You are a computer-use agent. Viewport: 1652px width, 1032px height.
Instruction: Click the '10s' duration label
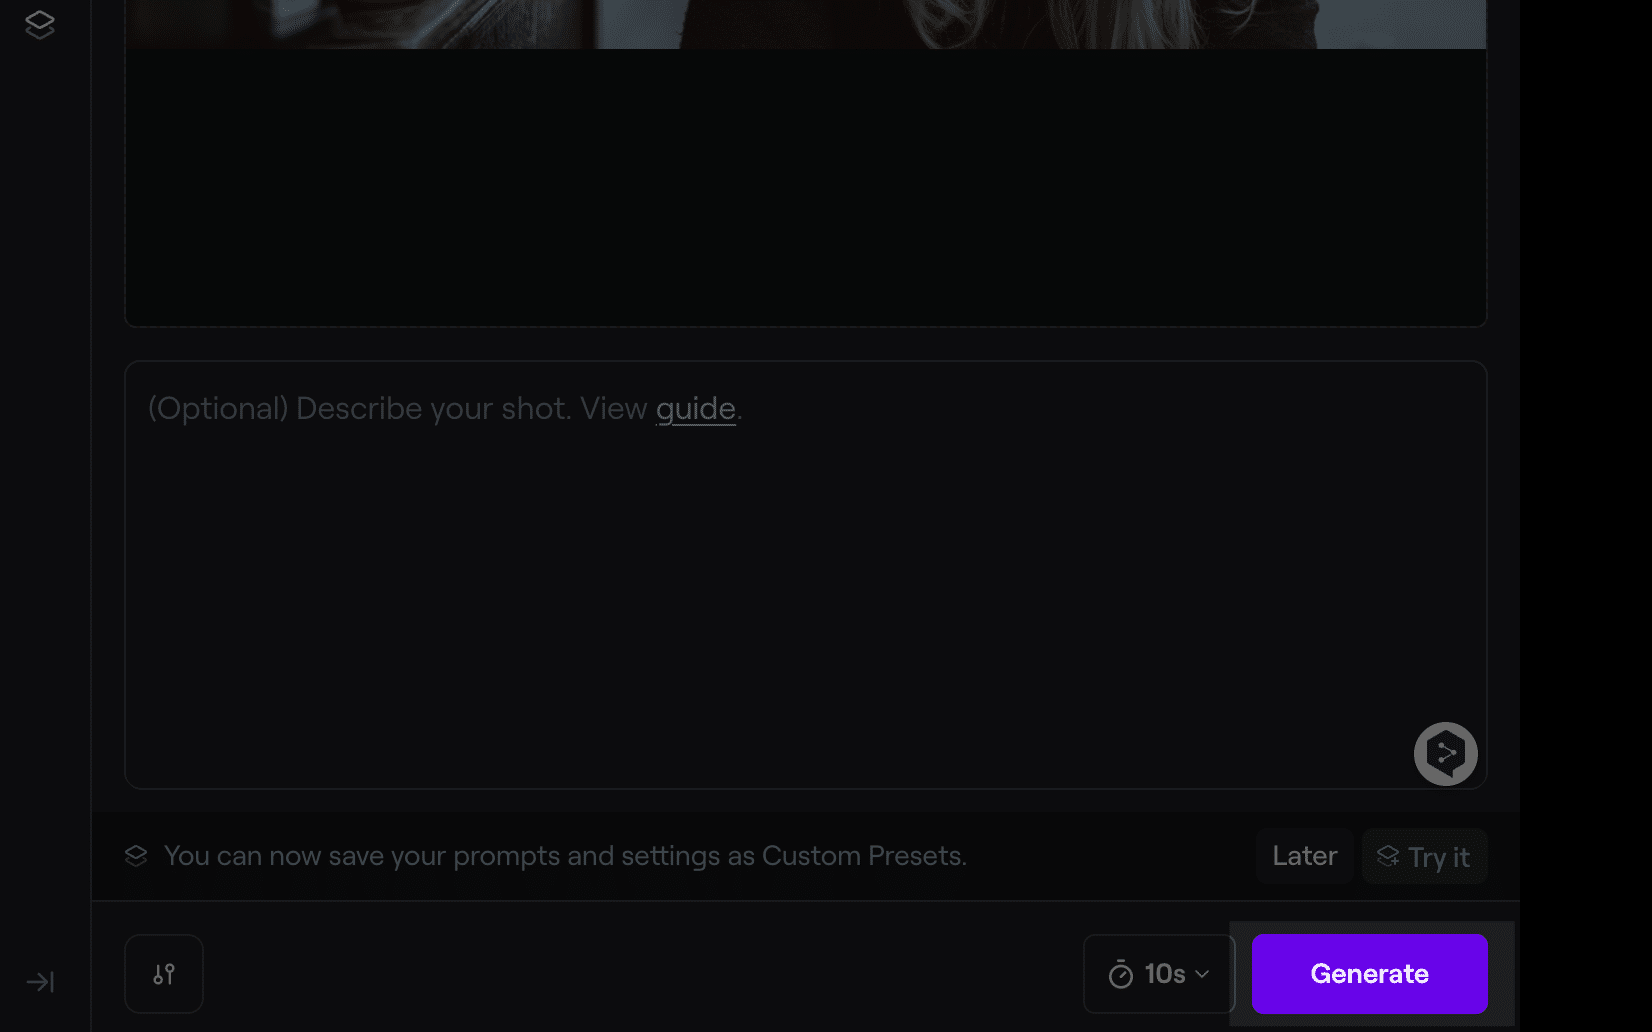click(1165, 974)
